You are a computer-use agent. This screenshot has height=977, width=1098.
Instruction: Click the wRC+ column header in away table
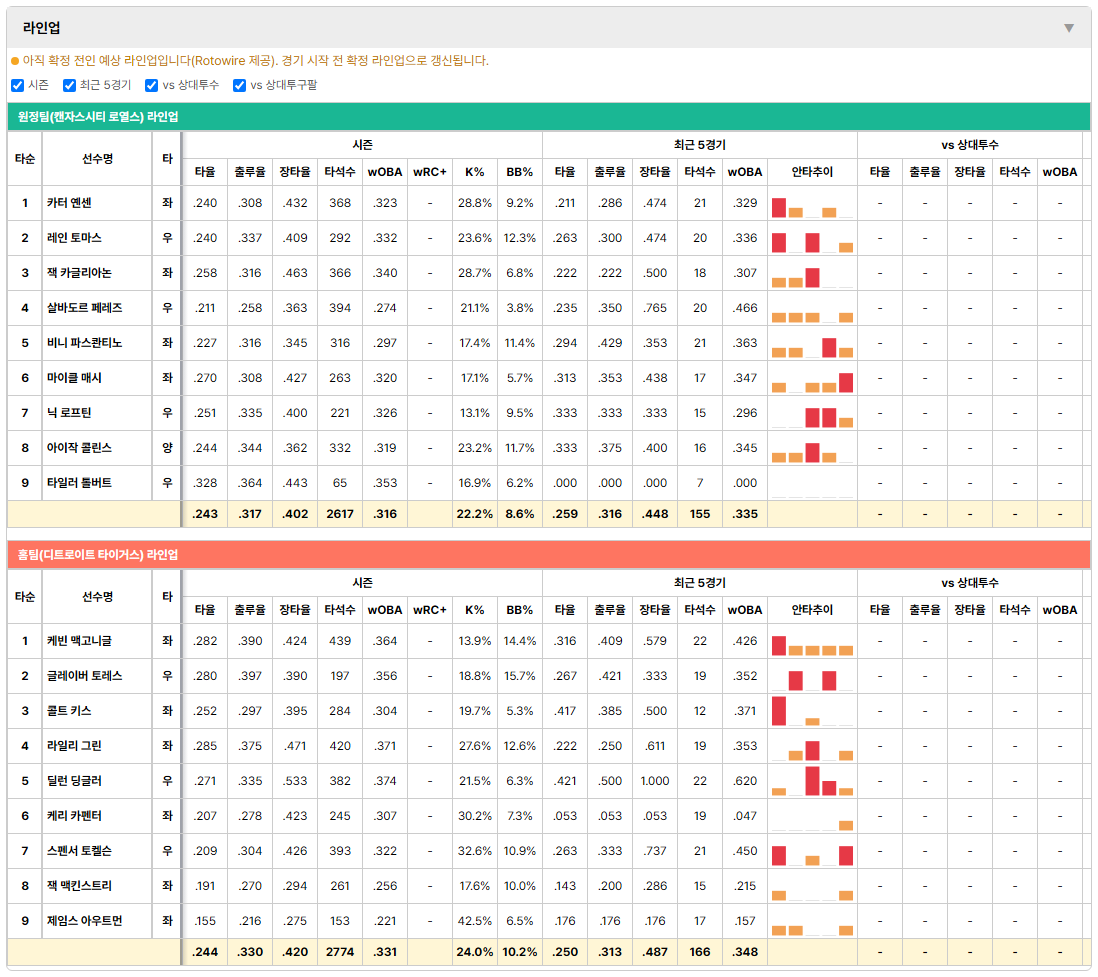click(429, 172)
